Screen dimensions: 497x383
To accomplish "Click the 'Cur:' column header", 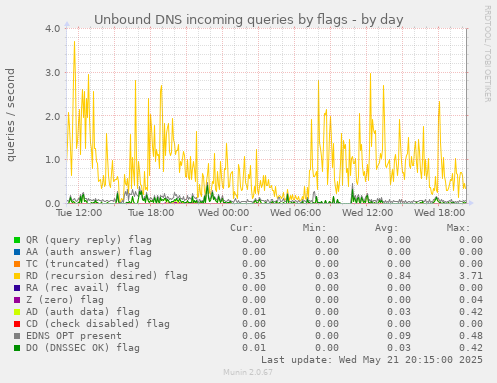I will pyautogui.click(x=242, y=228).
